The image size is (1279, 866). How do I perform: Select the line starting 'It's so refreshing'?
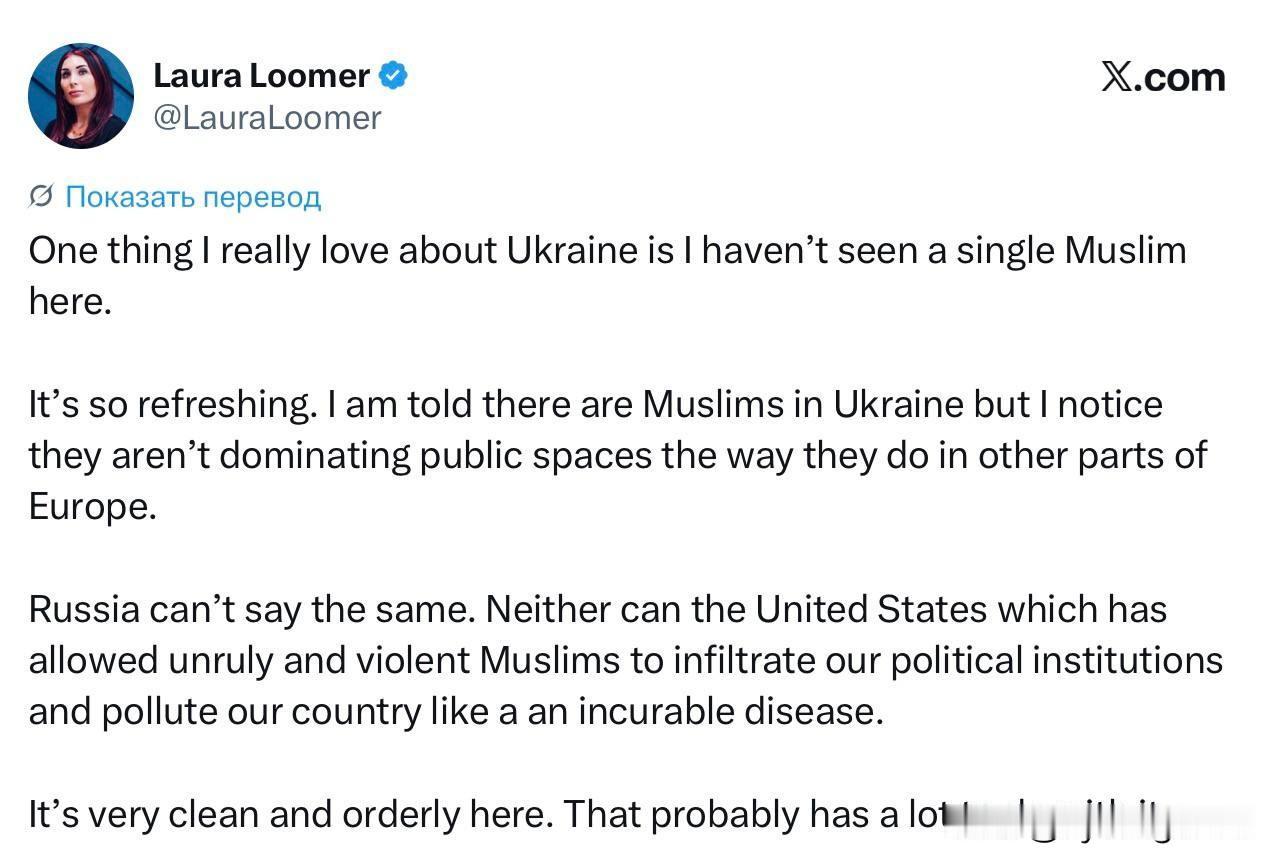596,404
